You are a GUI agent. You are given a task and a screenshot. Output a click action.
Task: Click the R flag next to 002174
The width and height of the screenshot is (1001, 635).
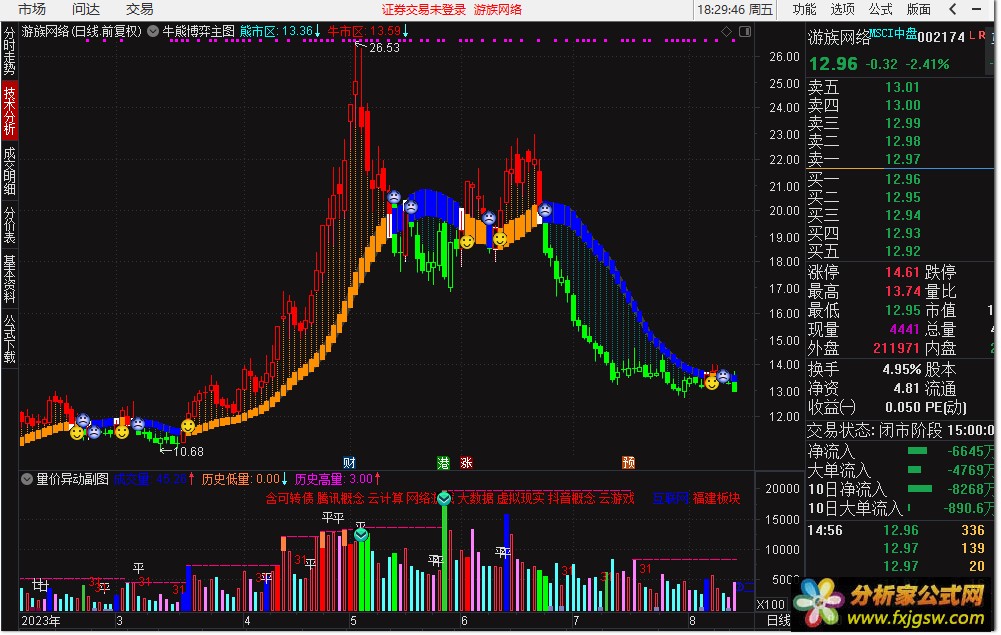coord(982,35)
